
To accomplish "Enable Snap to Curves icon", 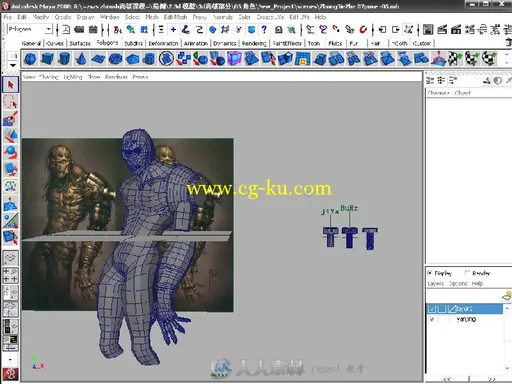I will pyautogui.click(x=323, y=30).
